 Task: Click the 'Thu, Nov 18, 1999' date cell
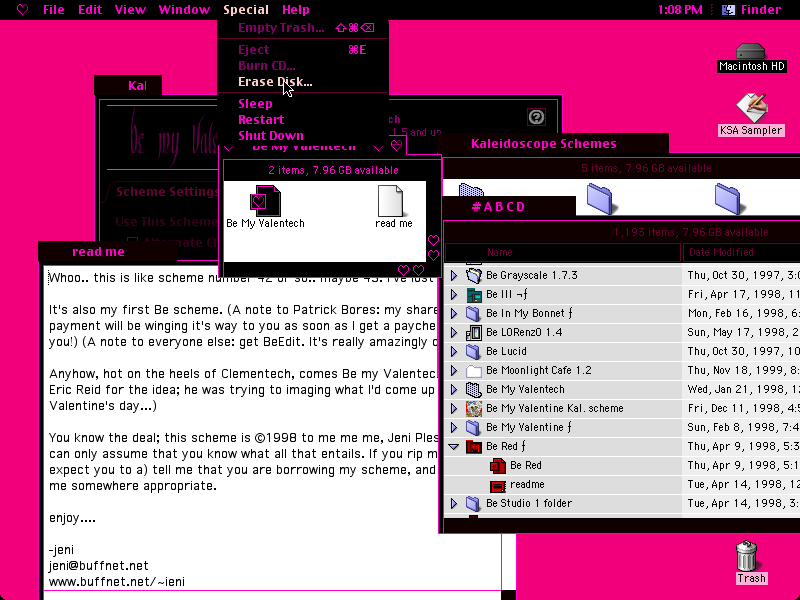click(743, 370)
